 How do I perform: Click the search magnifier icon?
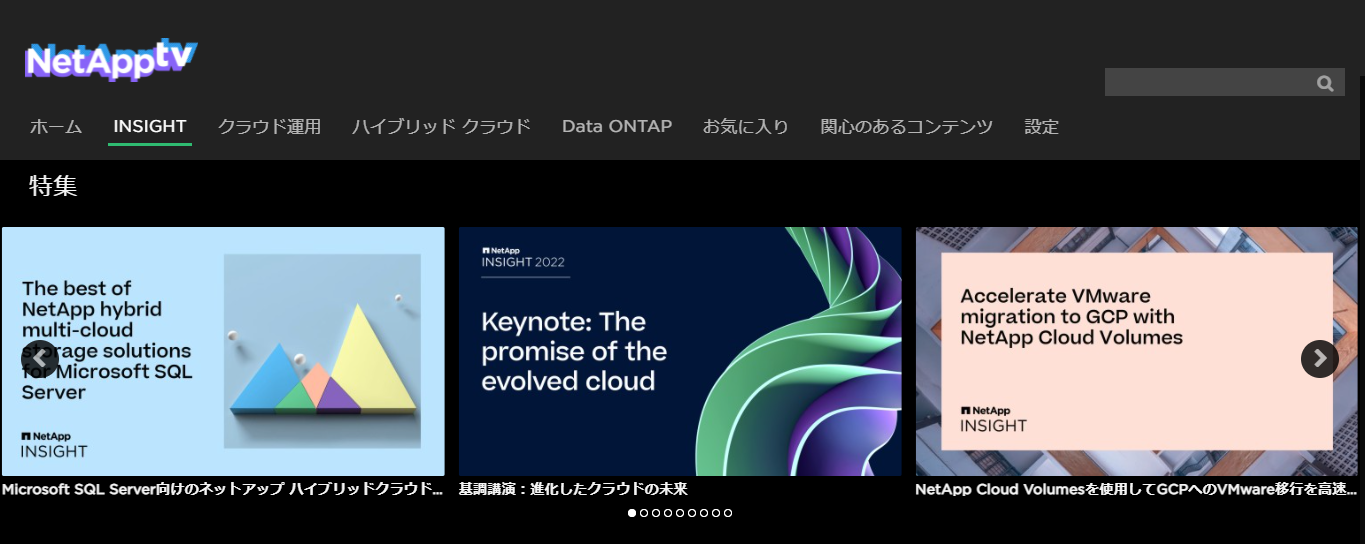pos(1326,83)
